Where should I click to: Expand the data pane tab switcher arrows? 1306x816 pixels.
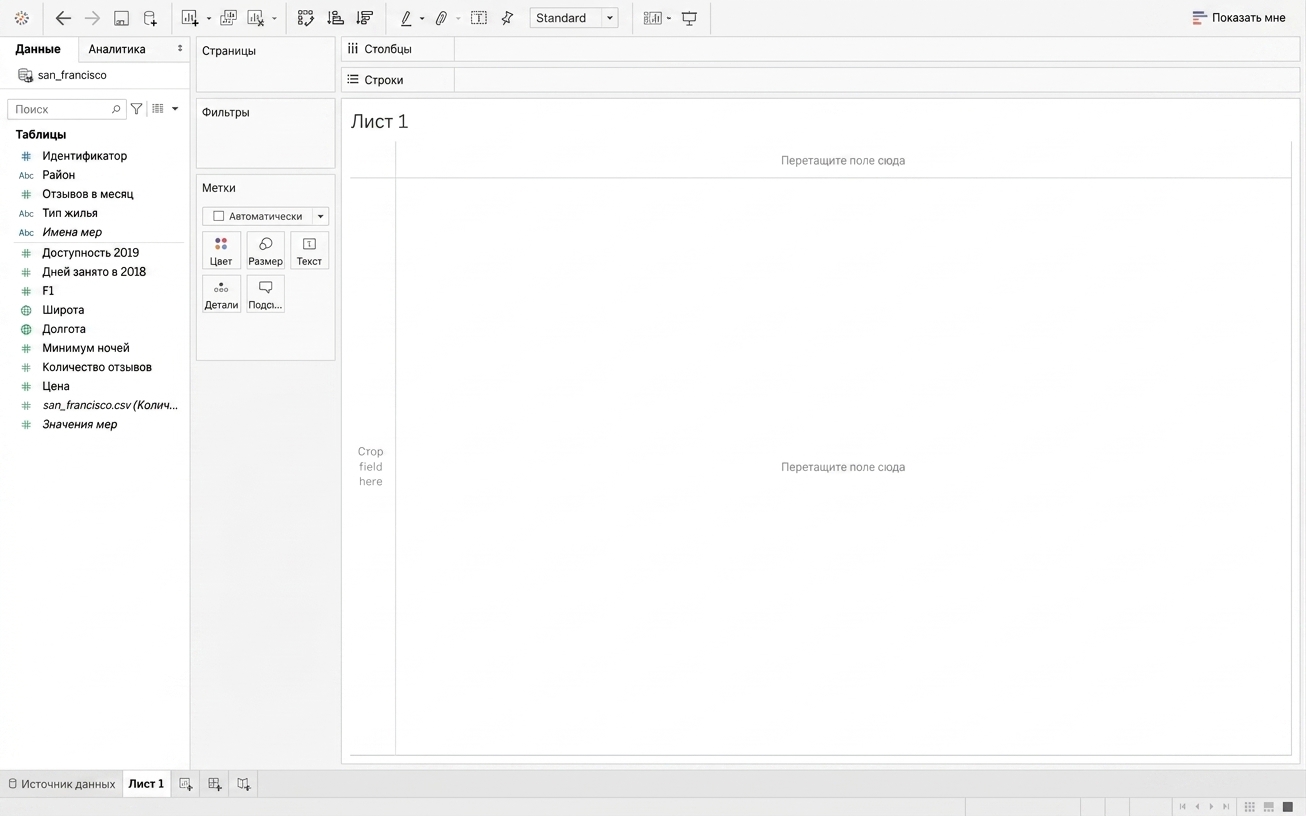pyautogui.click(x=180, y=49)
